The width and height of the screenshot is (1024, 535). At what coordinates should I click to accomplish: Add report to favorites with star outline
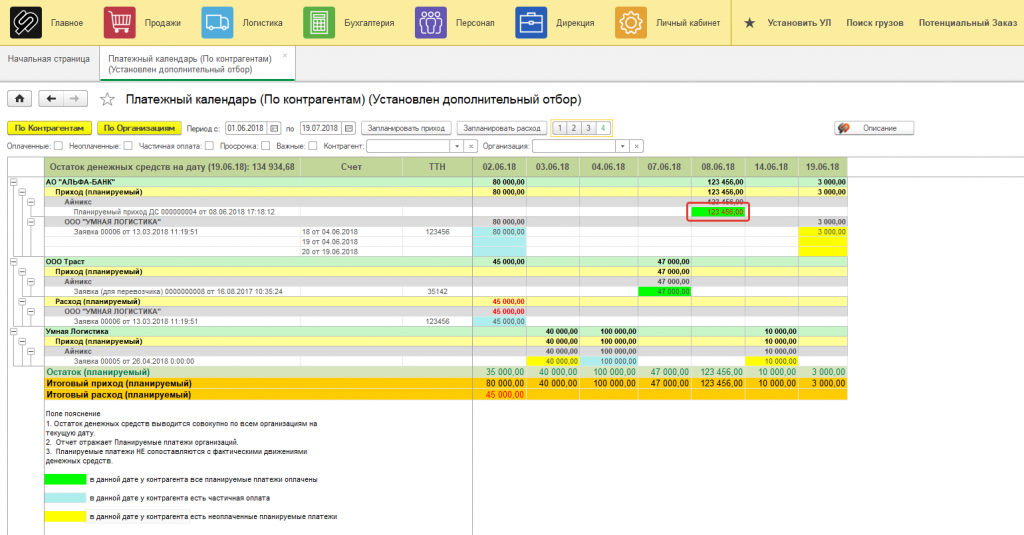[x=107, y=99]
